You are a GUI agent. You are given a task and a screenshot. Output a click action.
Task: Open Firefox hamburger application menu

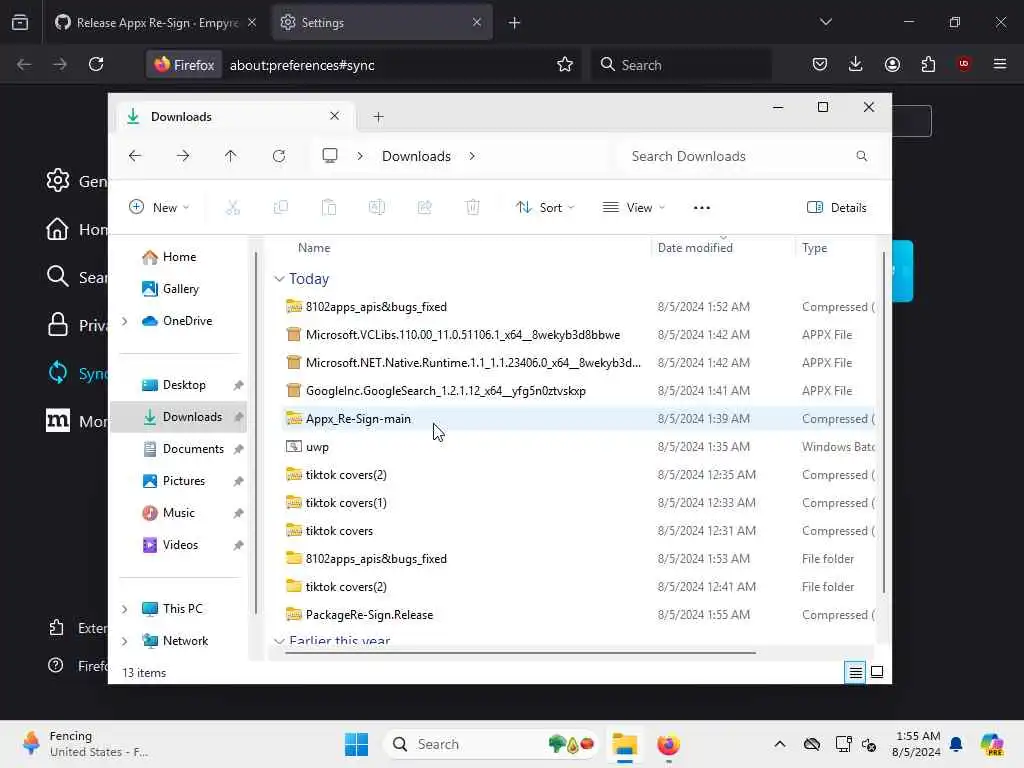click(x=1000, y=64)
